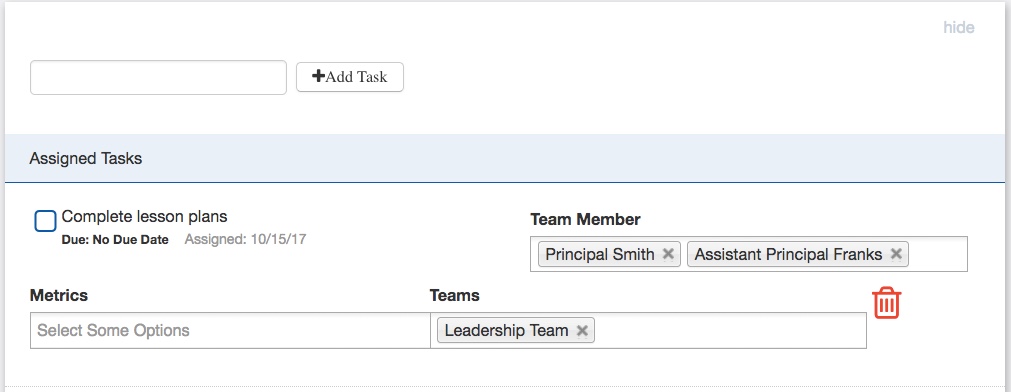Focus the new task name input field
Viewport: 1011px width, 392px height.
click(159, 77)
